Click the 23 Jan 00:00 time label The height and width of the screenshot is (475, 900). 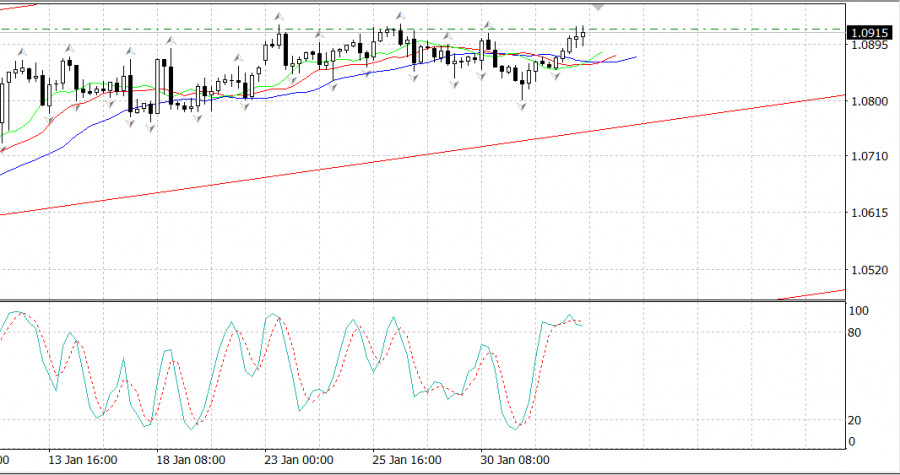tap(299, 460)
